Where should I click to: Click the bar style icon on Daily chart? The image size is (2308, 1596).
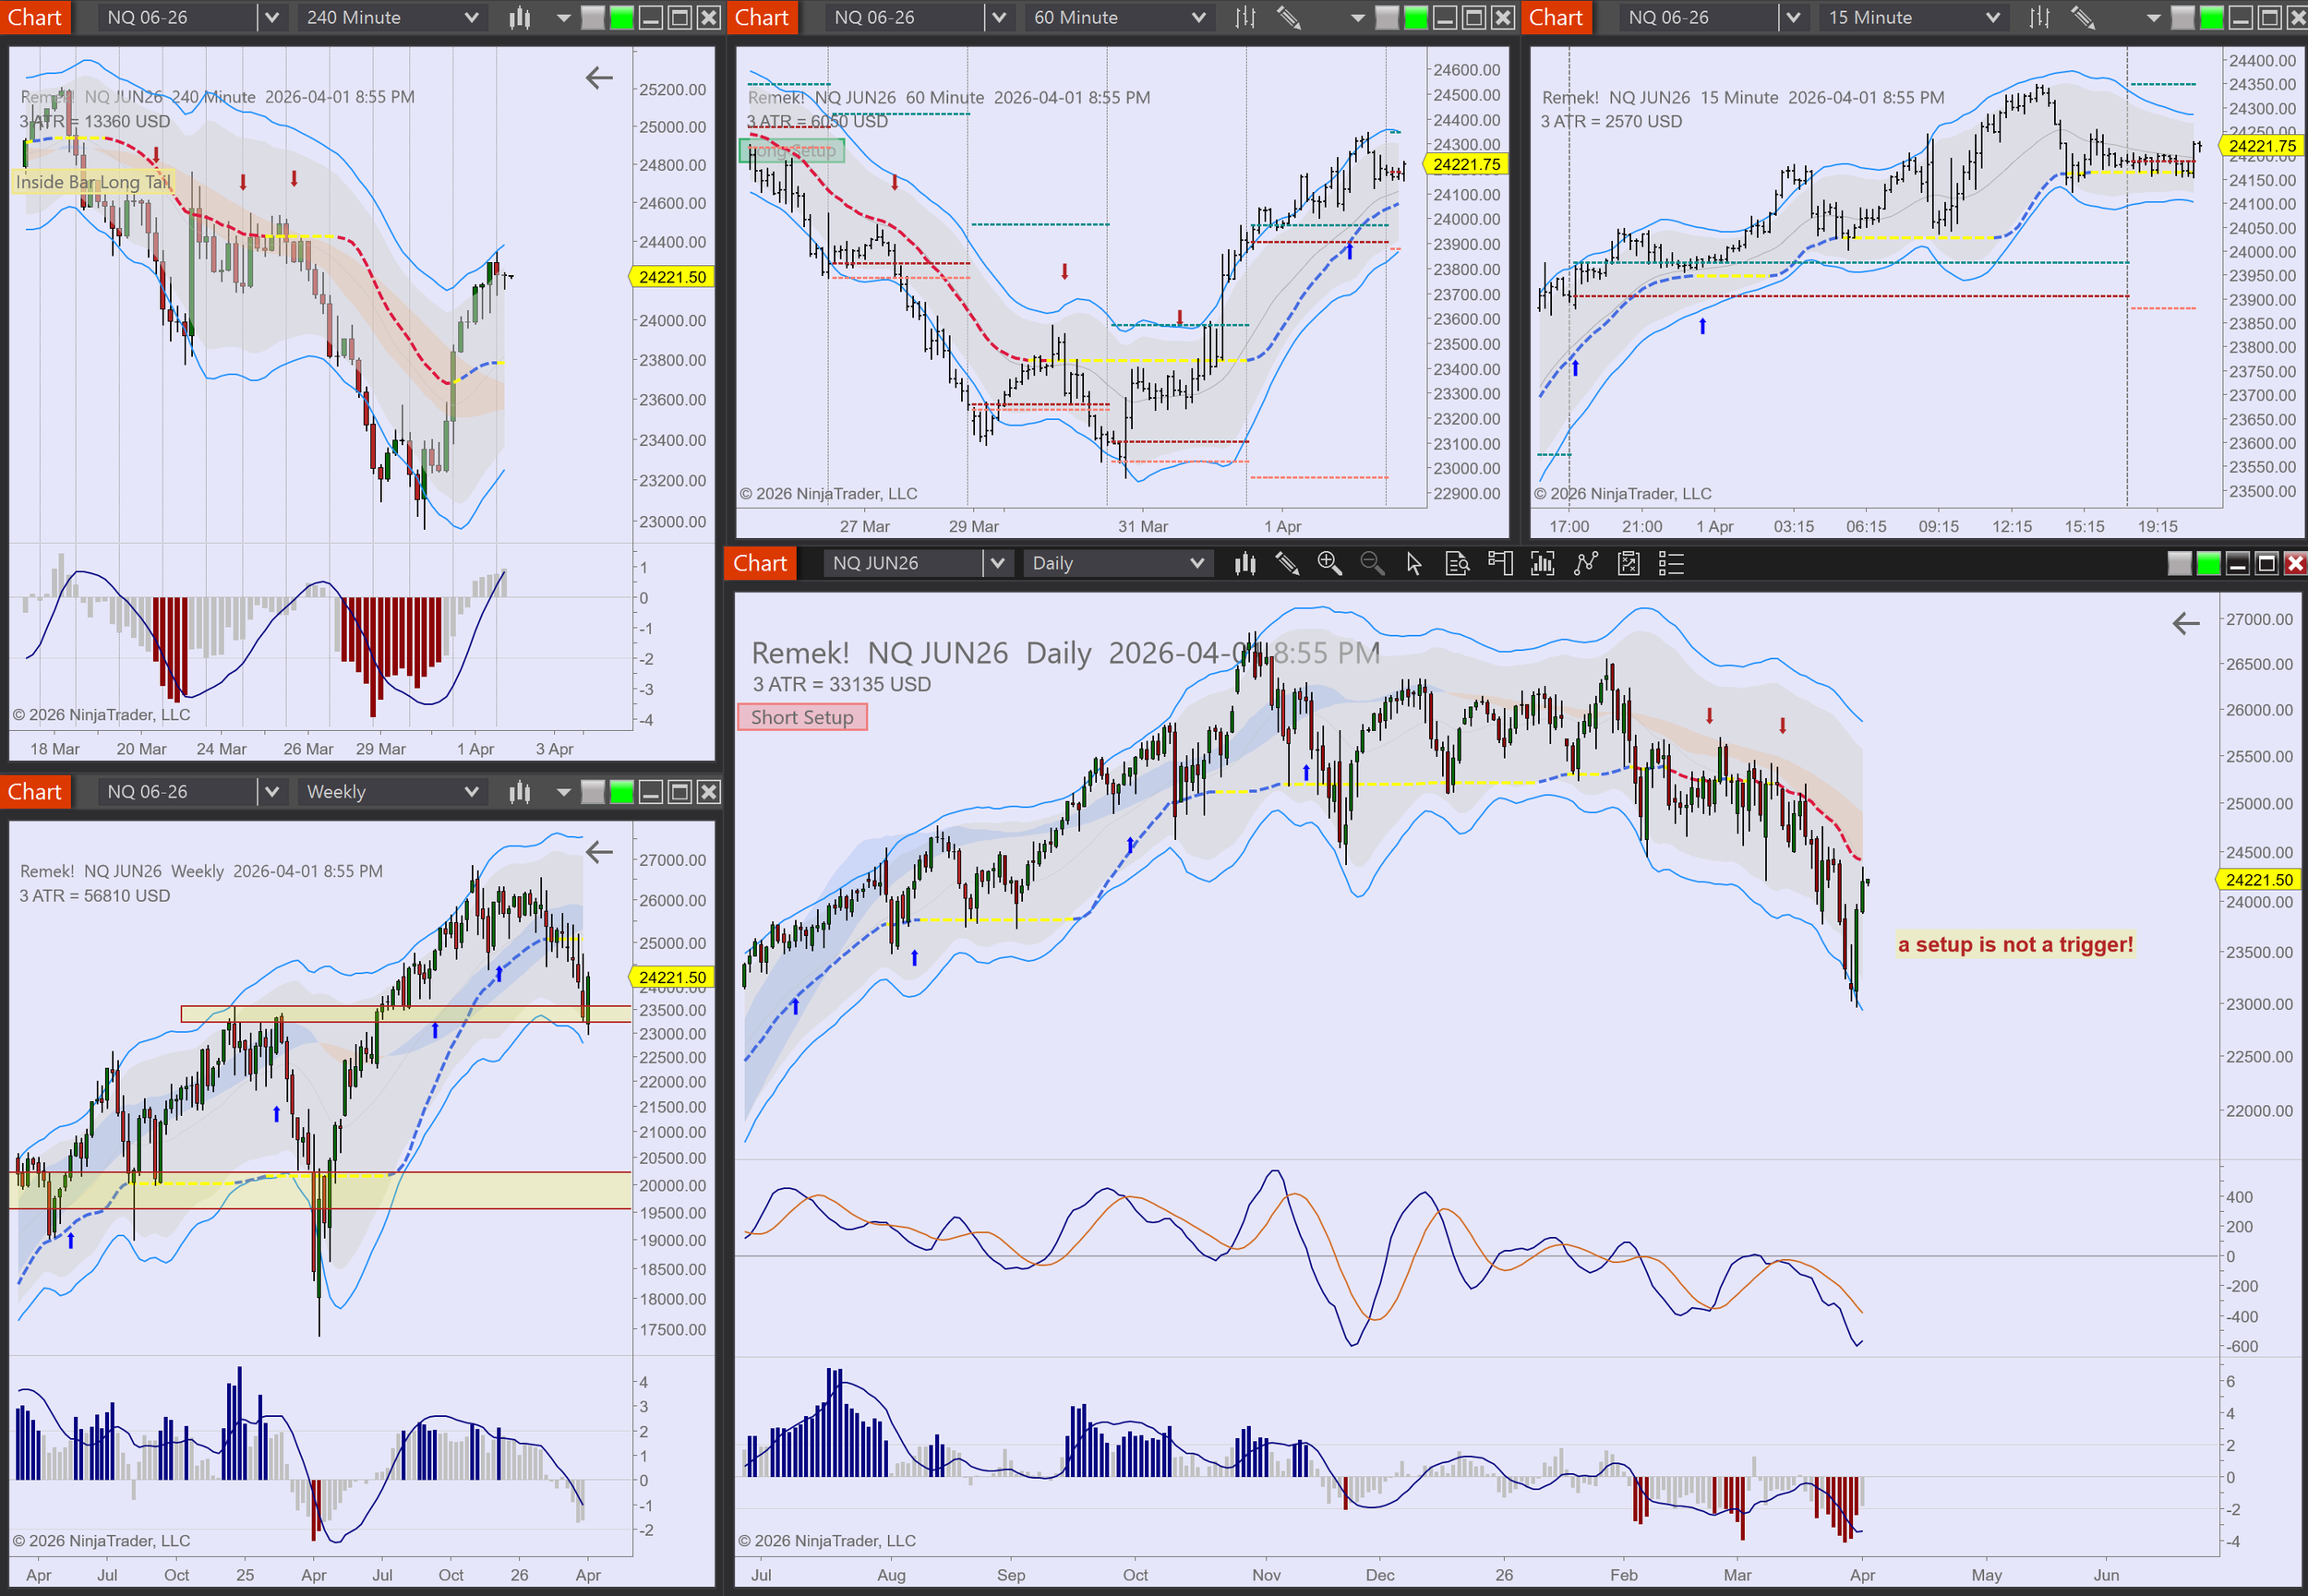(x=1245, y=564)
